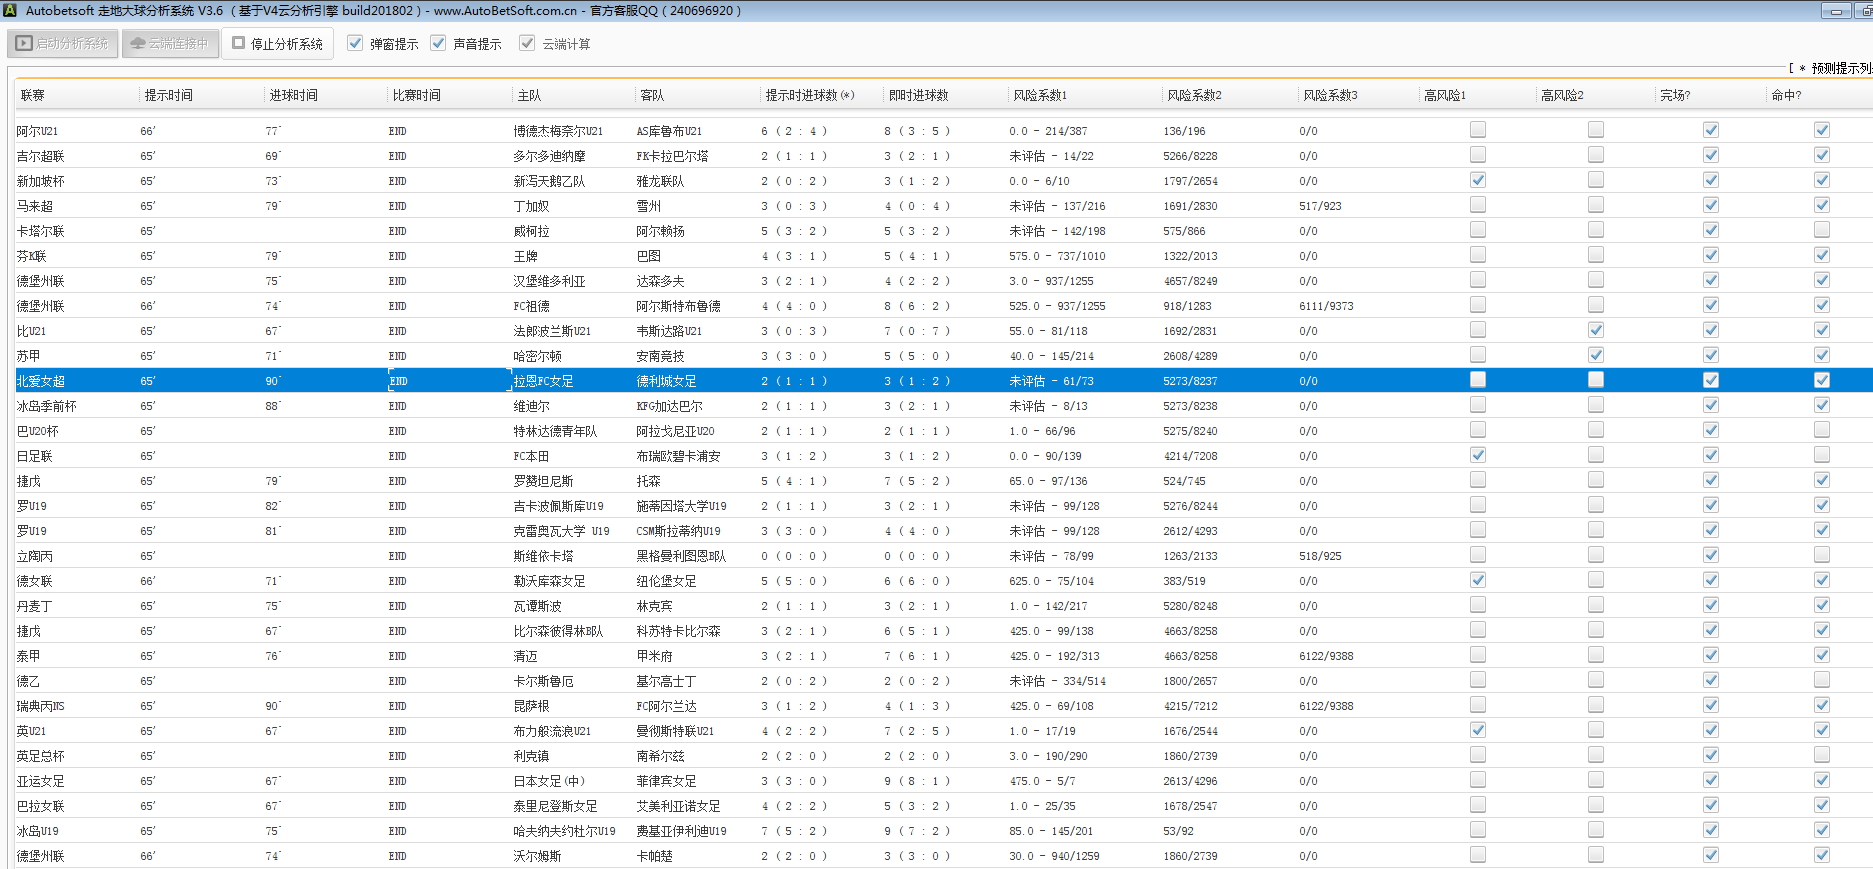This screenshot has width=1873, height=869.
Task: Click the play icon on 启动分析系统
Action: [24, 44]
